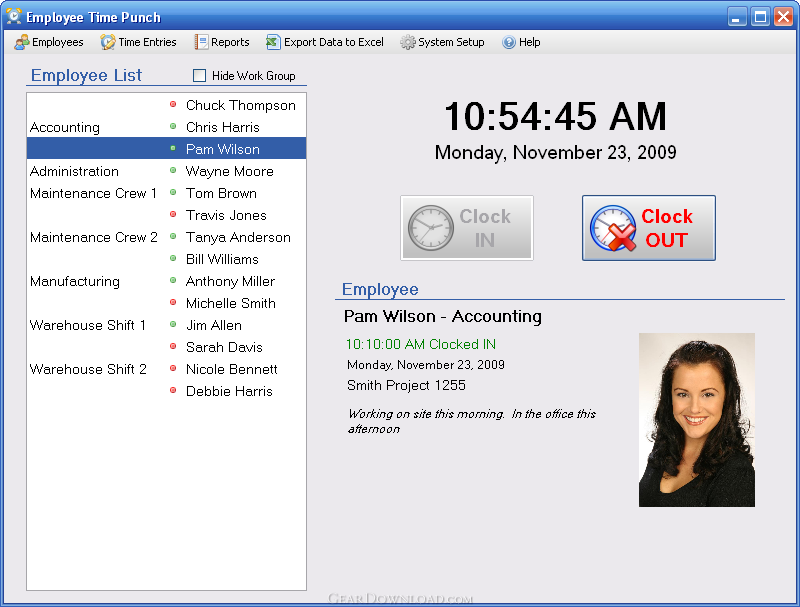Click the red status dot beside Michelle Smith
This screenshot has height=607, width=800.
pos(173,302)
